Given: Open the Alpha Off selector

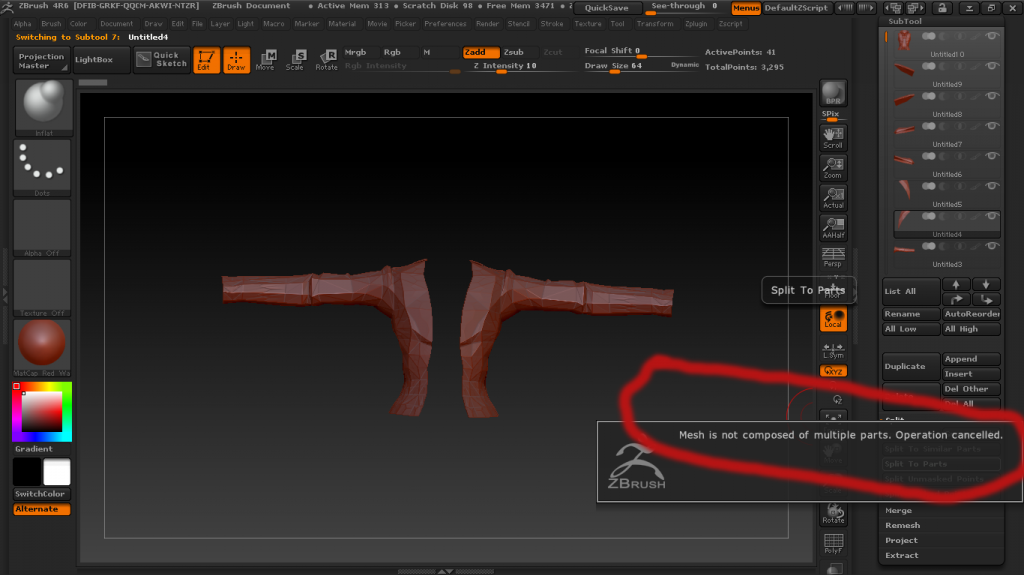Looking at the screenshot, I should [43, 228].
